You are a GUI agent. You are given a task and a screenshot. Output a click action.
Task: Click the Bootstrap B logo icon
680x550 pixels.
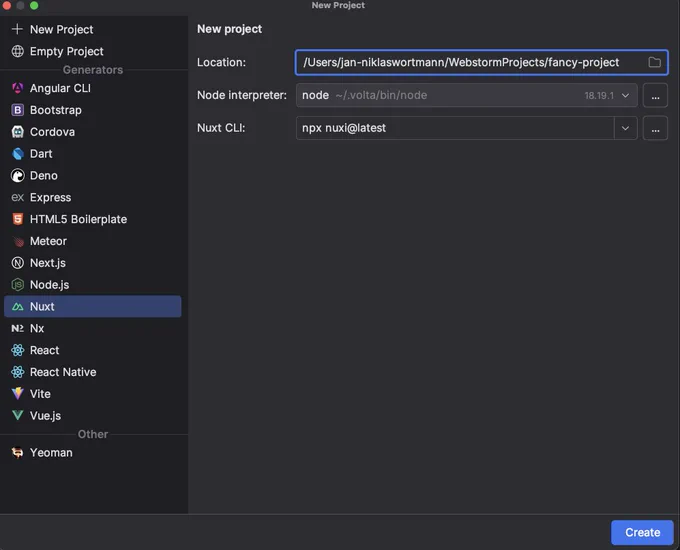(17, 110)
